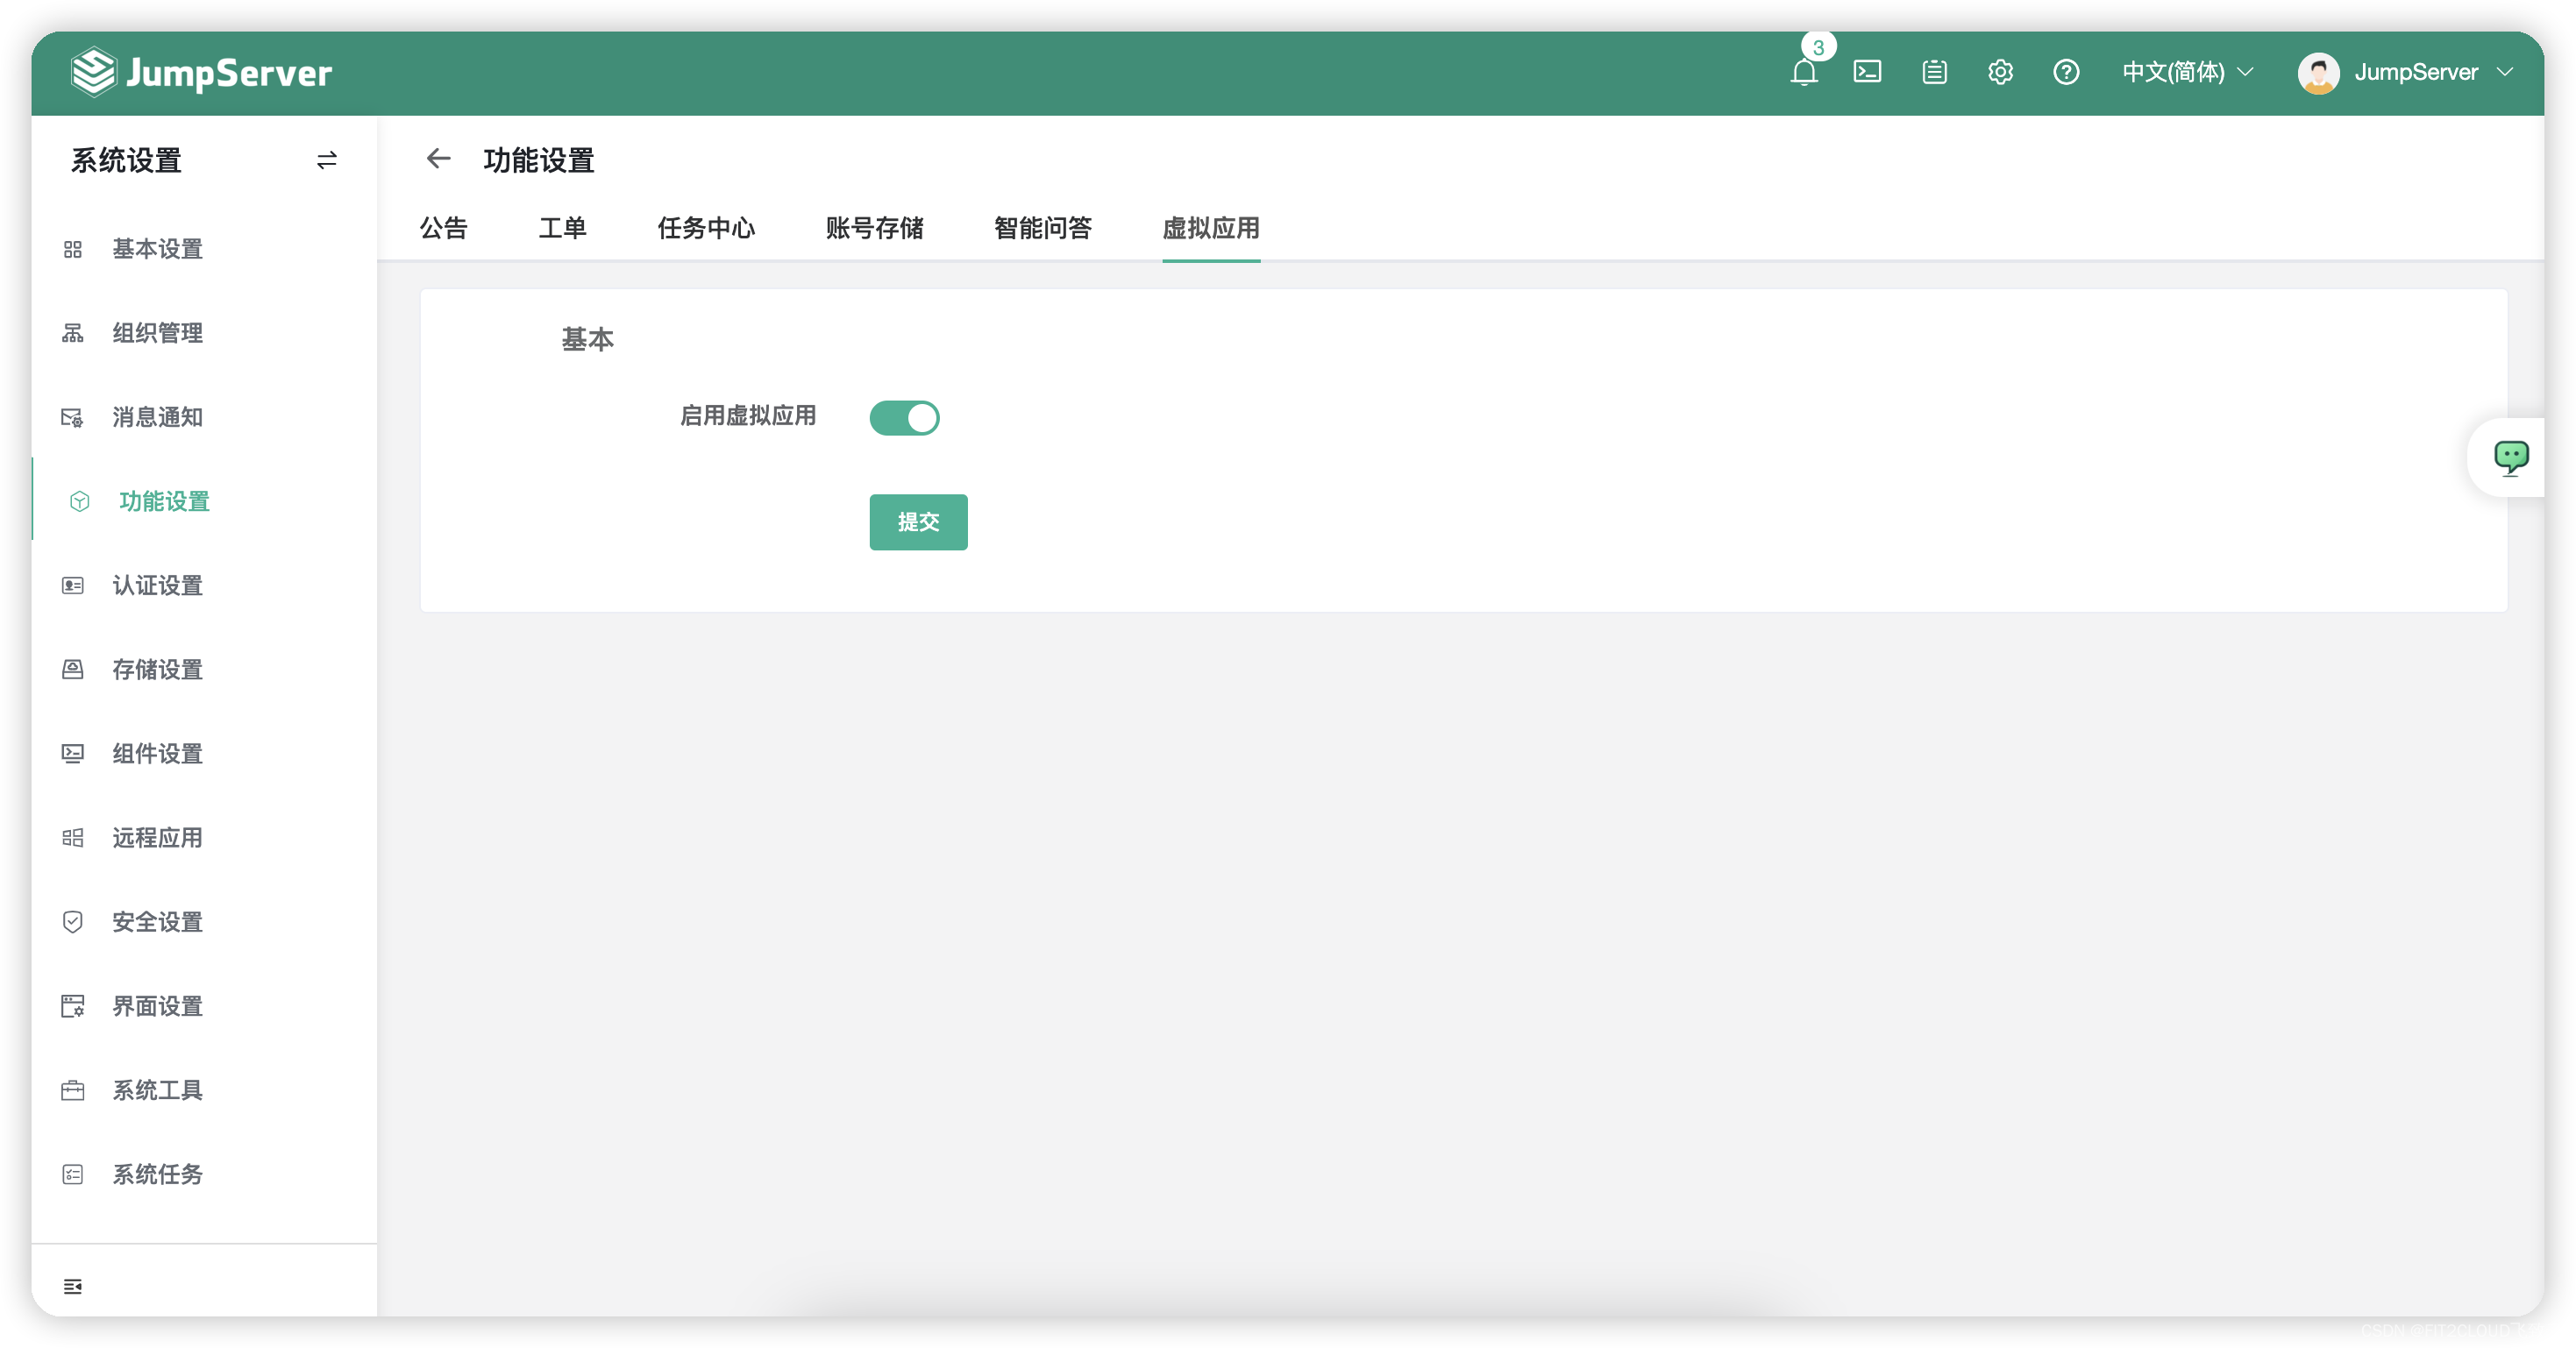The image size is (2576, 1348).
Task: Click the back arrow navigation button
Action: 436,159
